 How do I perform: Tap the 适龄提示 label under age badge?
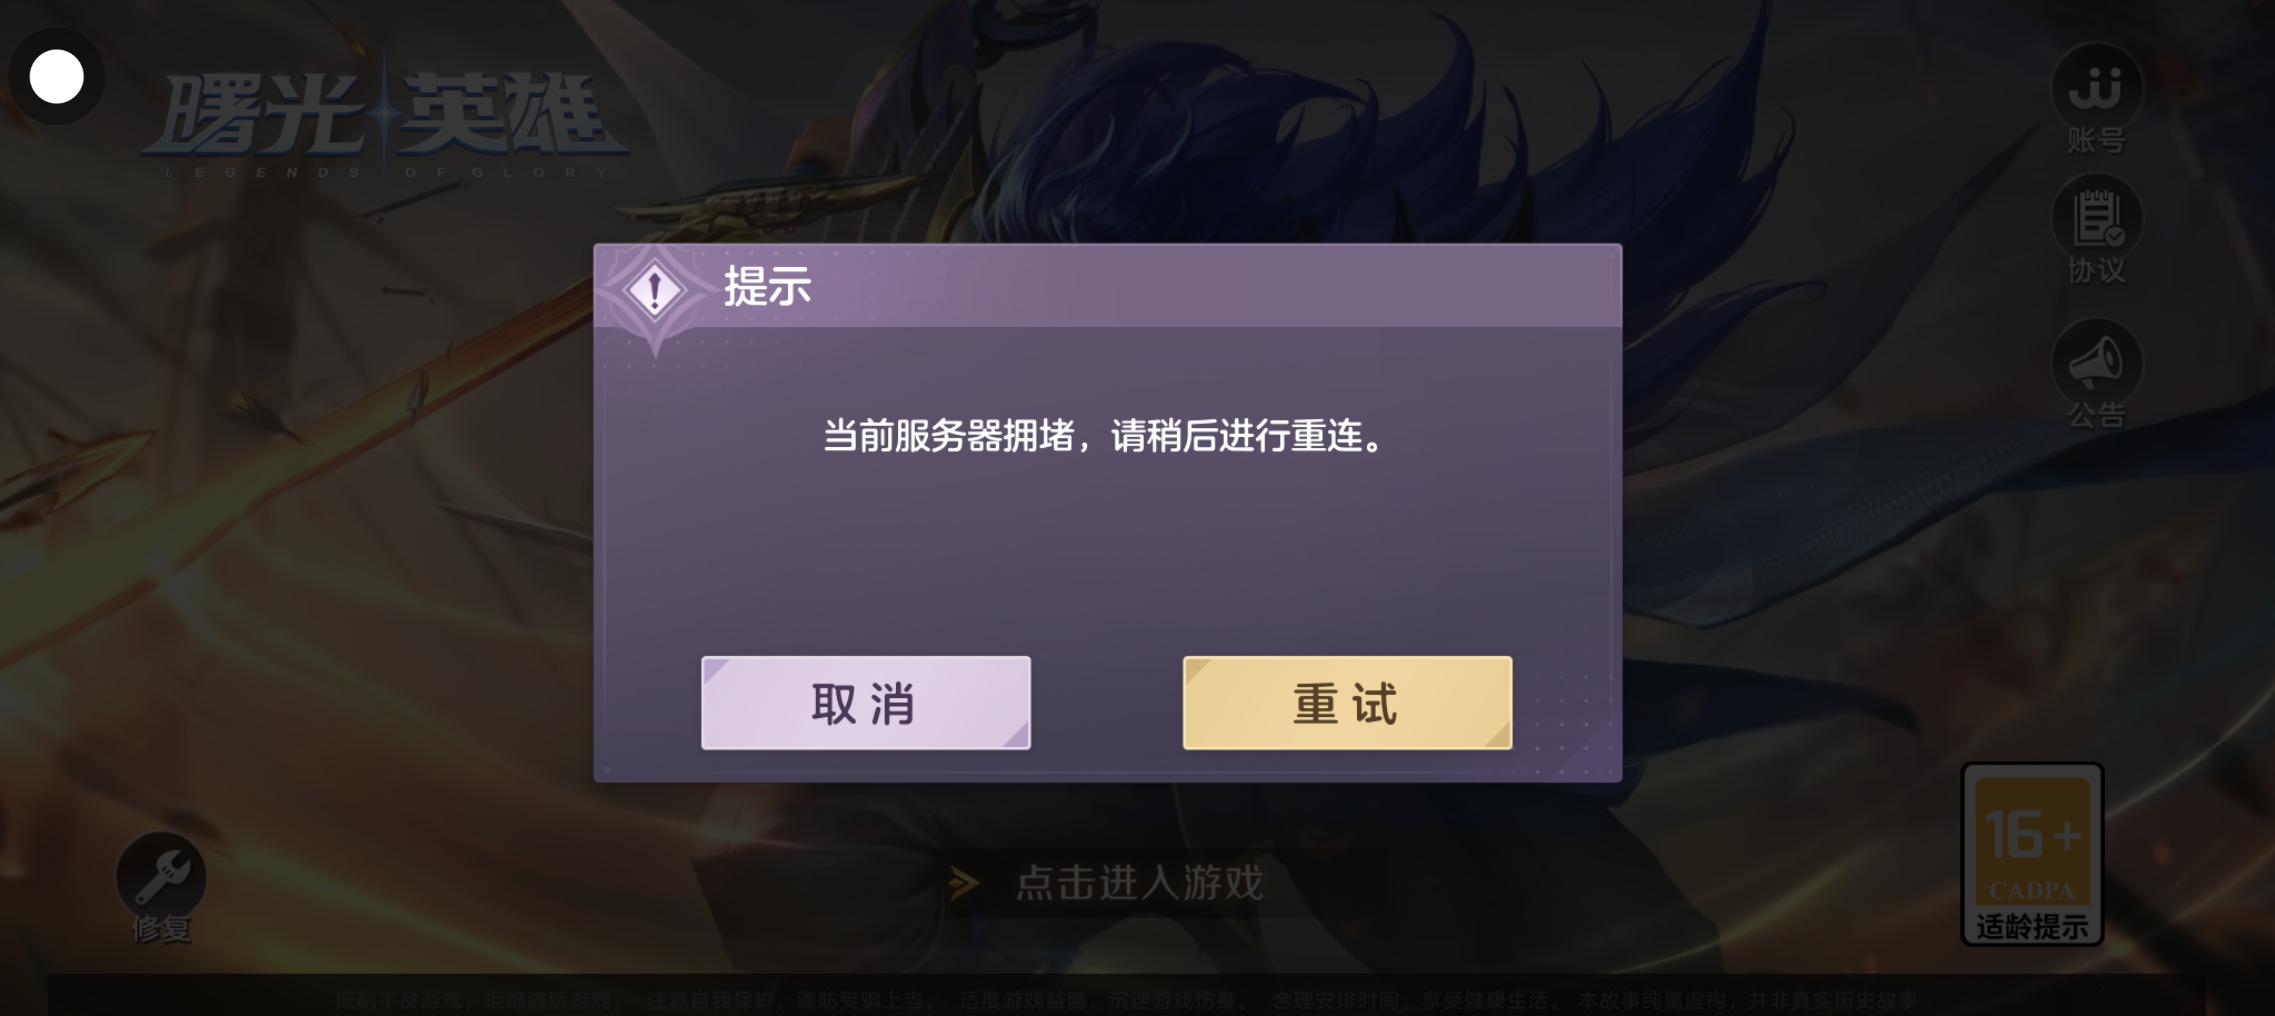pyautogui.click(x=2033, y=927)
